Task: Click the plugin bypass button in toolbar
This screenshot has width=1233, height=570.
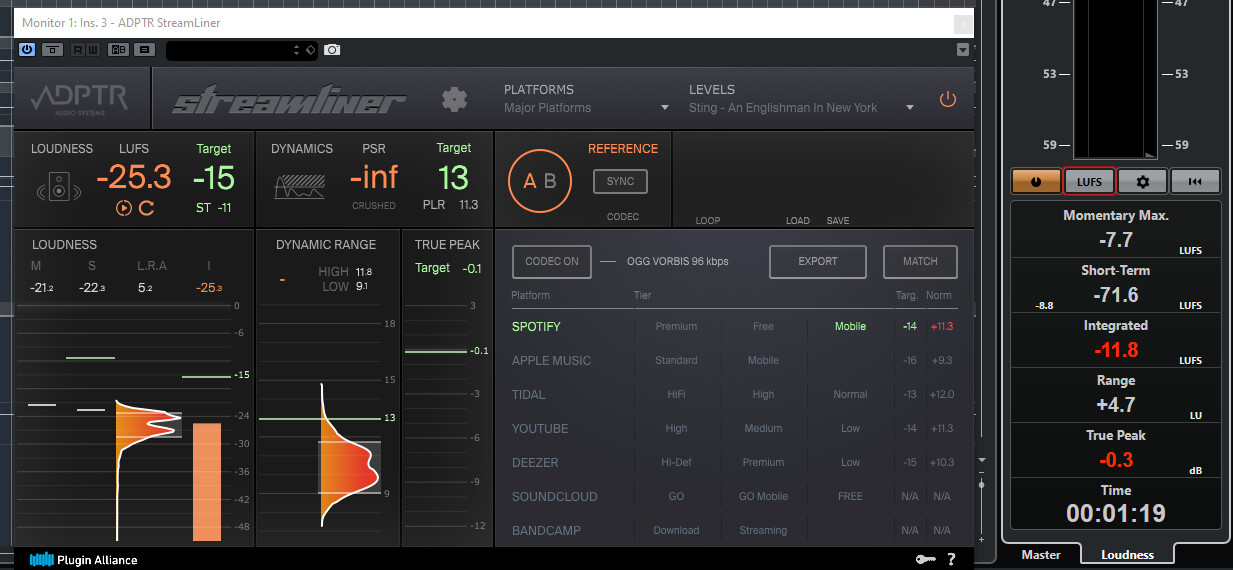Action: point(52,49)
